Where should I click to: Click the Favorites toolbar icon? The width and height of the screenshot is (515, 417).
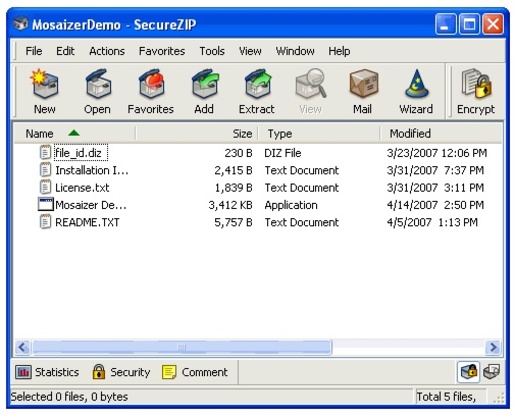[151, 84]
